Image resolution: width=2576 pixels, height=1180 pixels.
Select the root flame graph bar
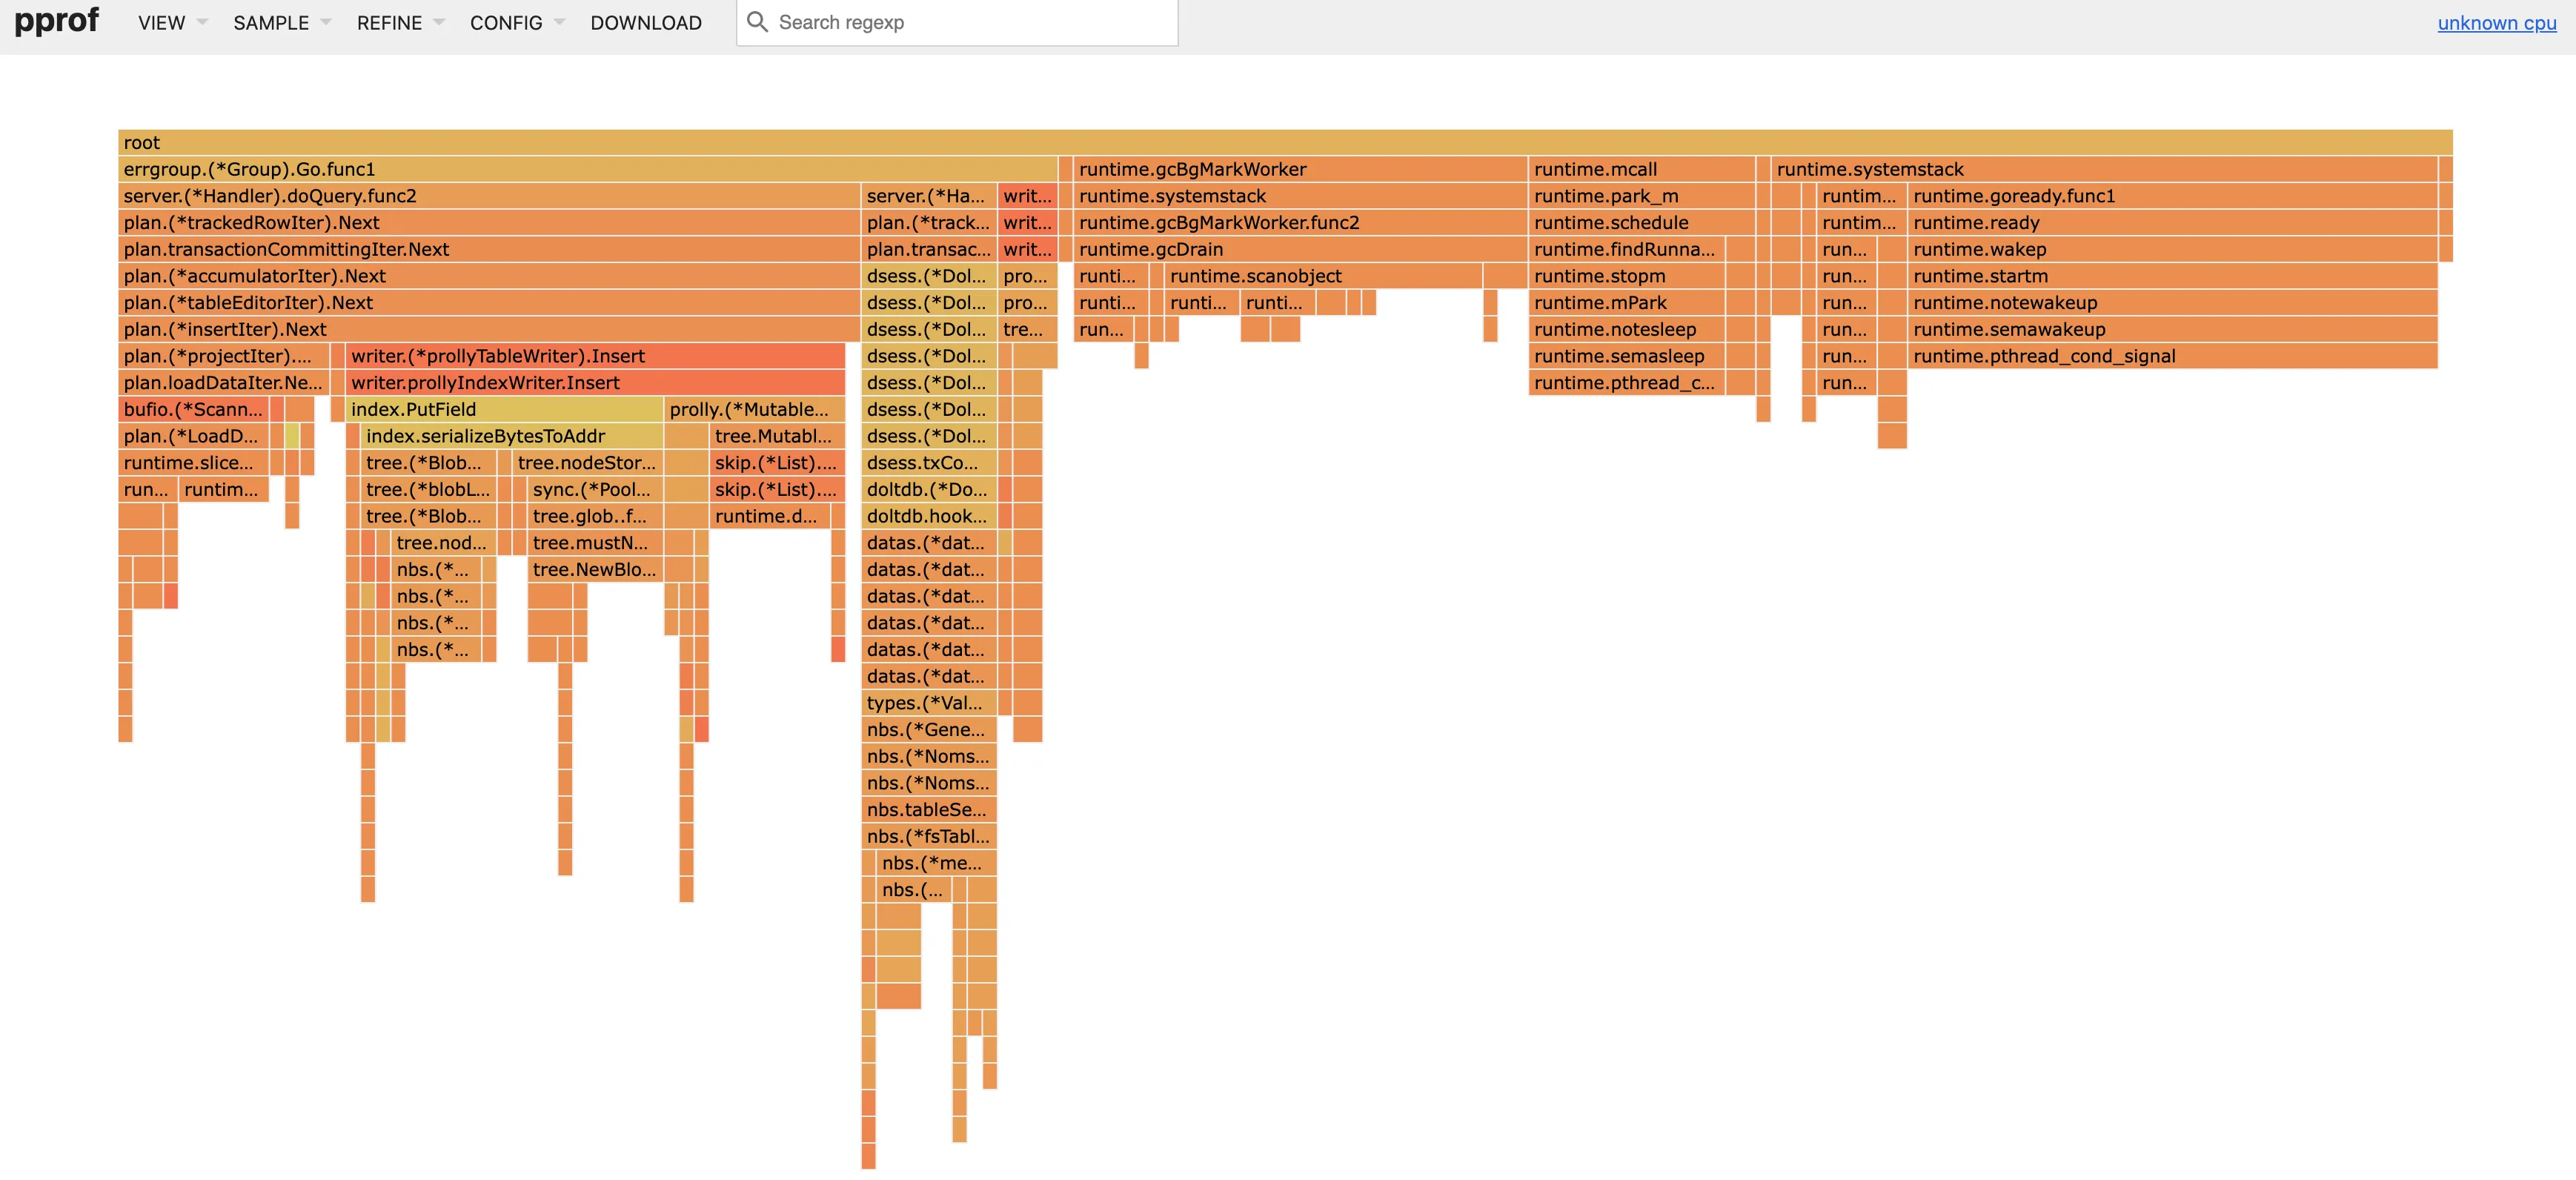[1284, 142]
